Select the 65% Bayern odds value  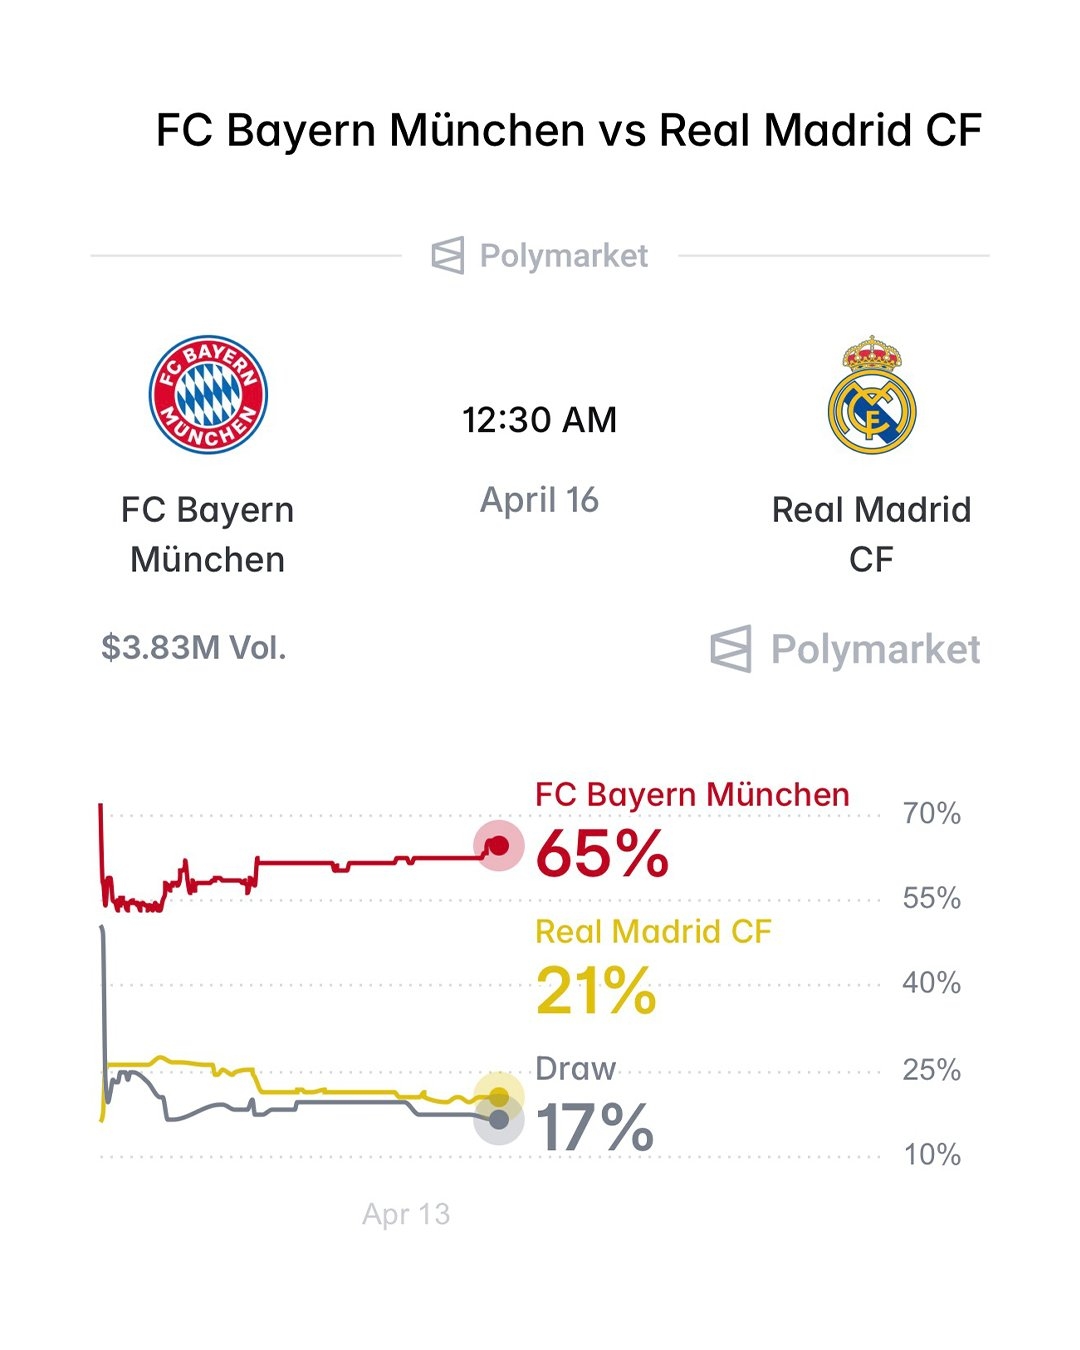(602, 854)
